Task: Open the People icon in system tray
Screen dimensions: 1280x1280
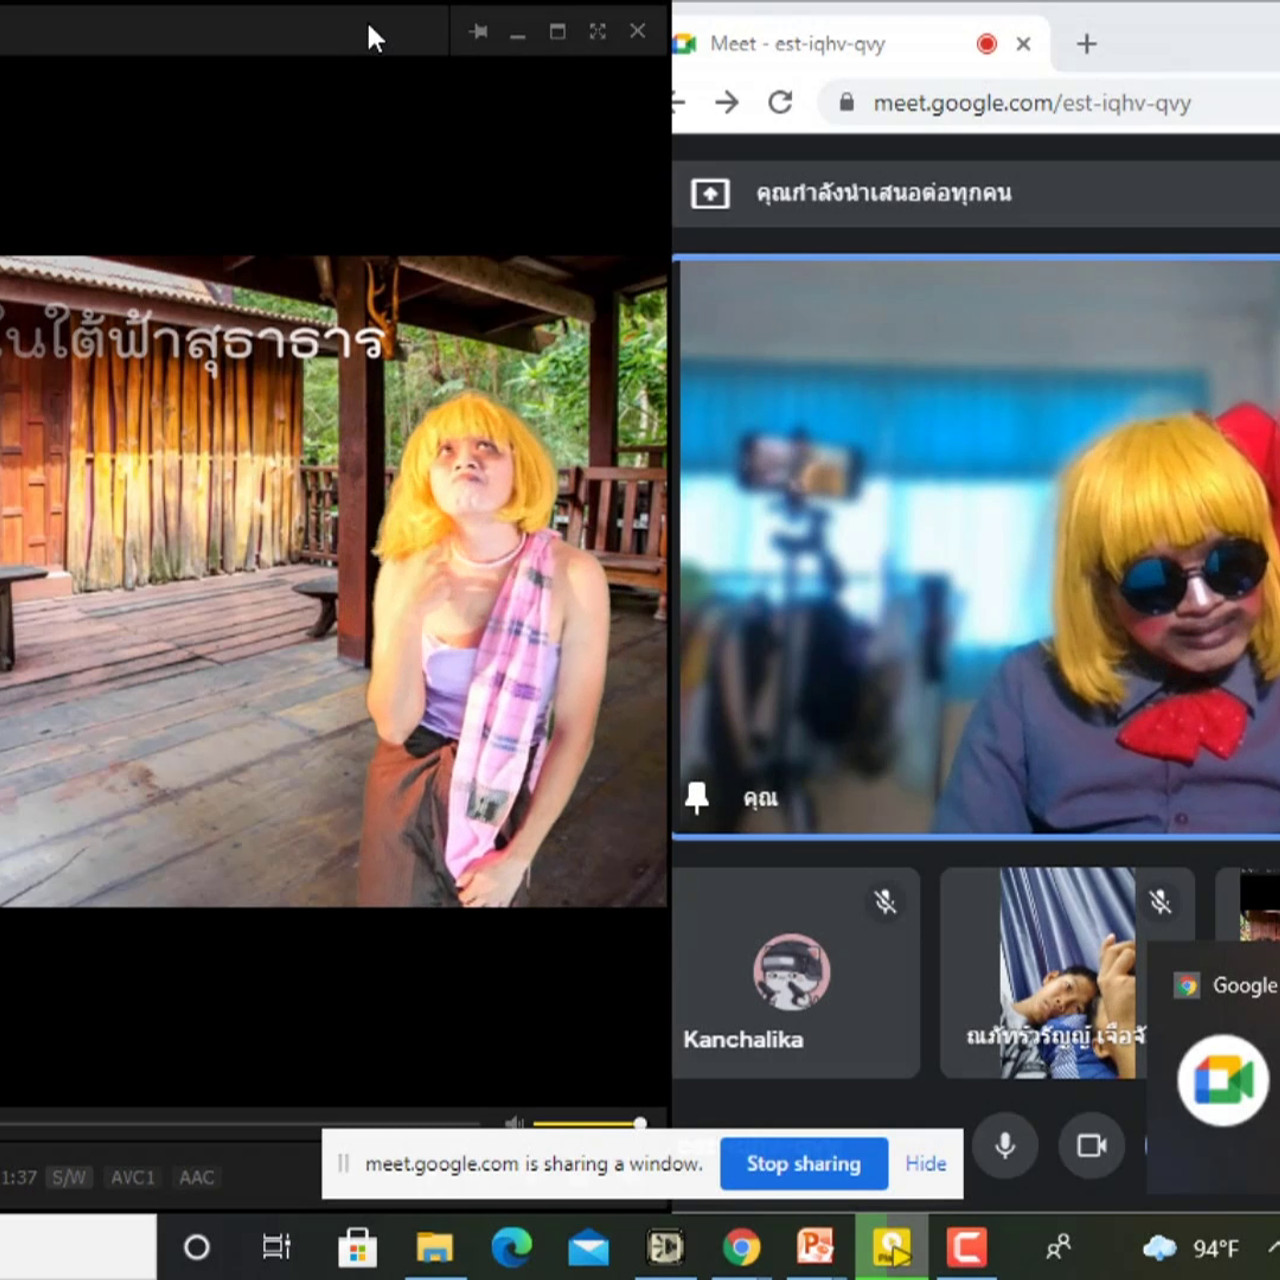Action: (1058, 1247)
